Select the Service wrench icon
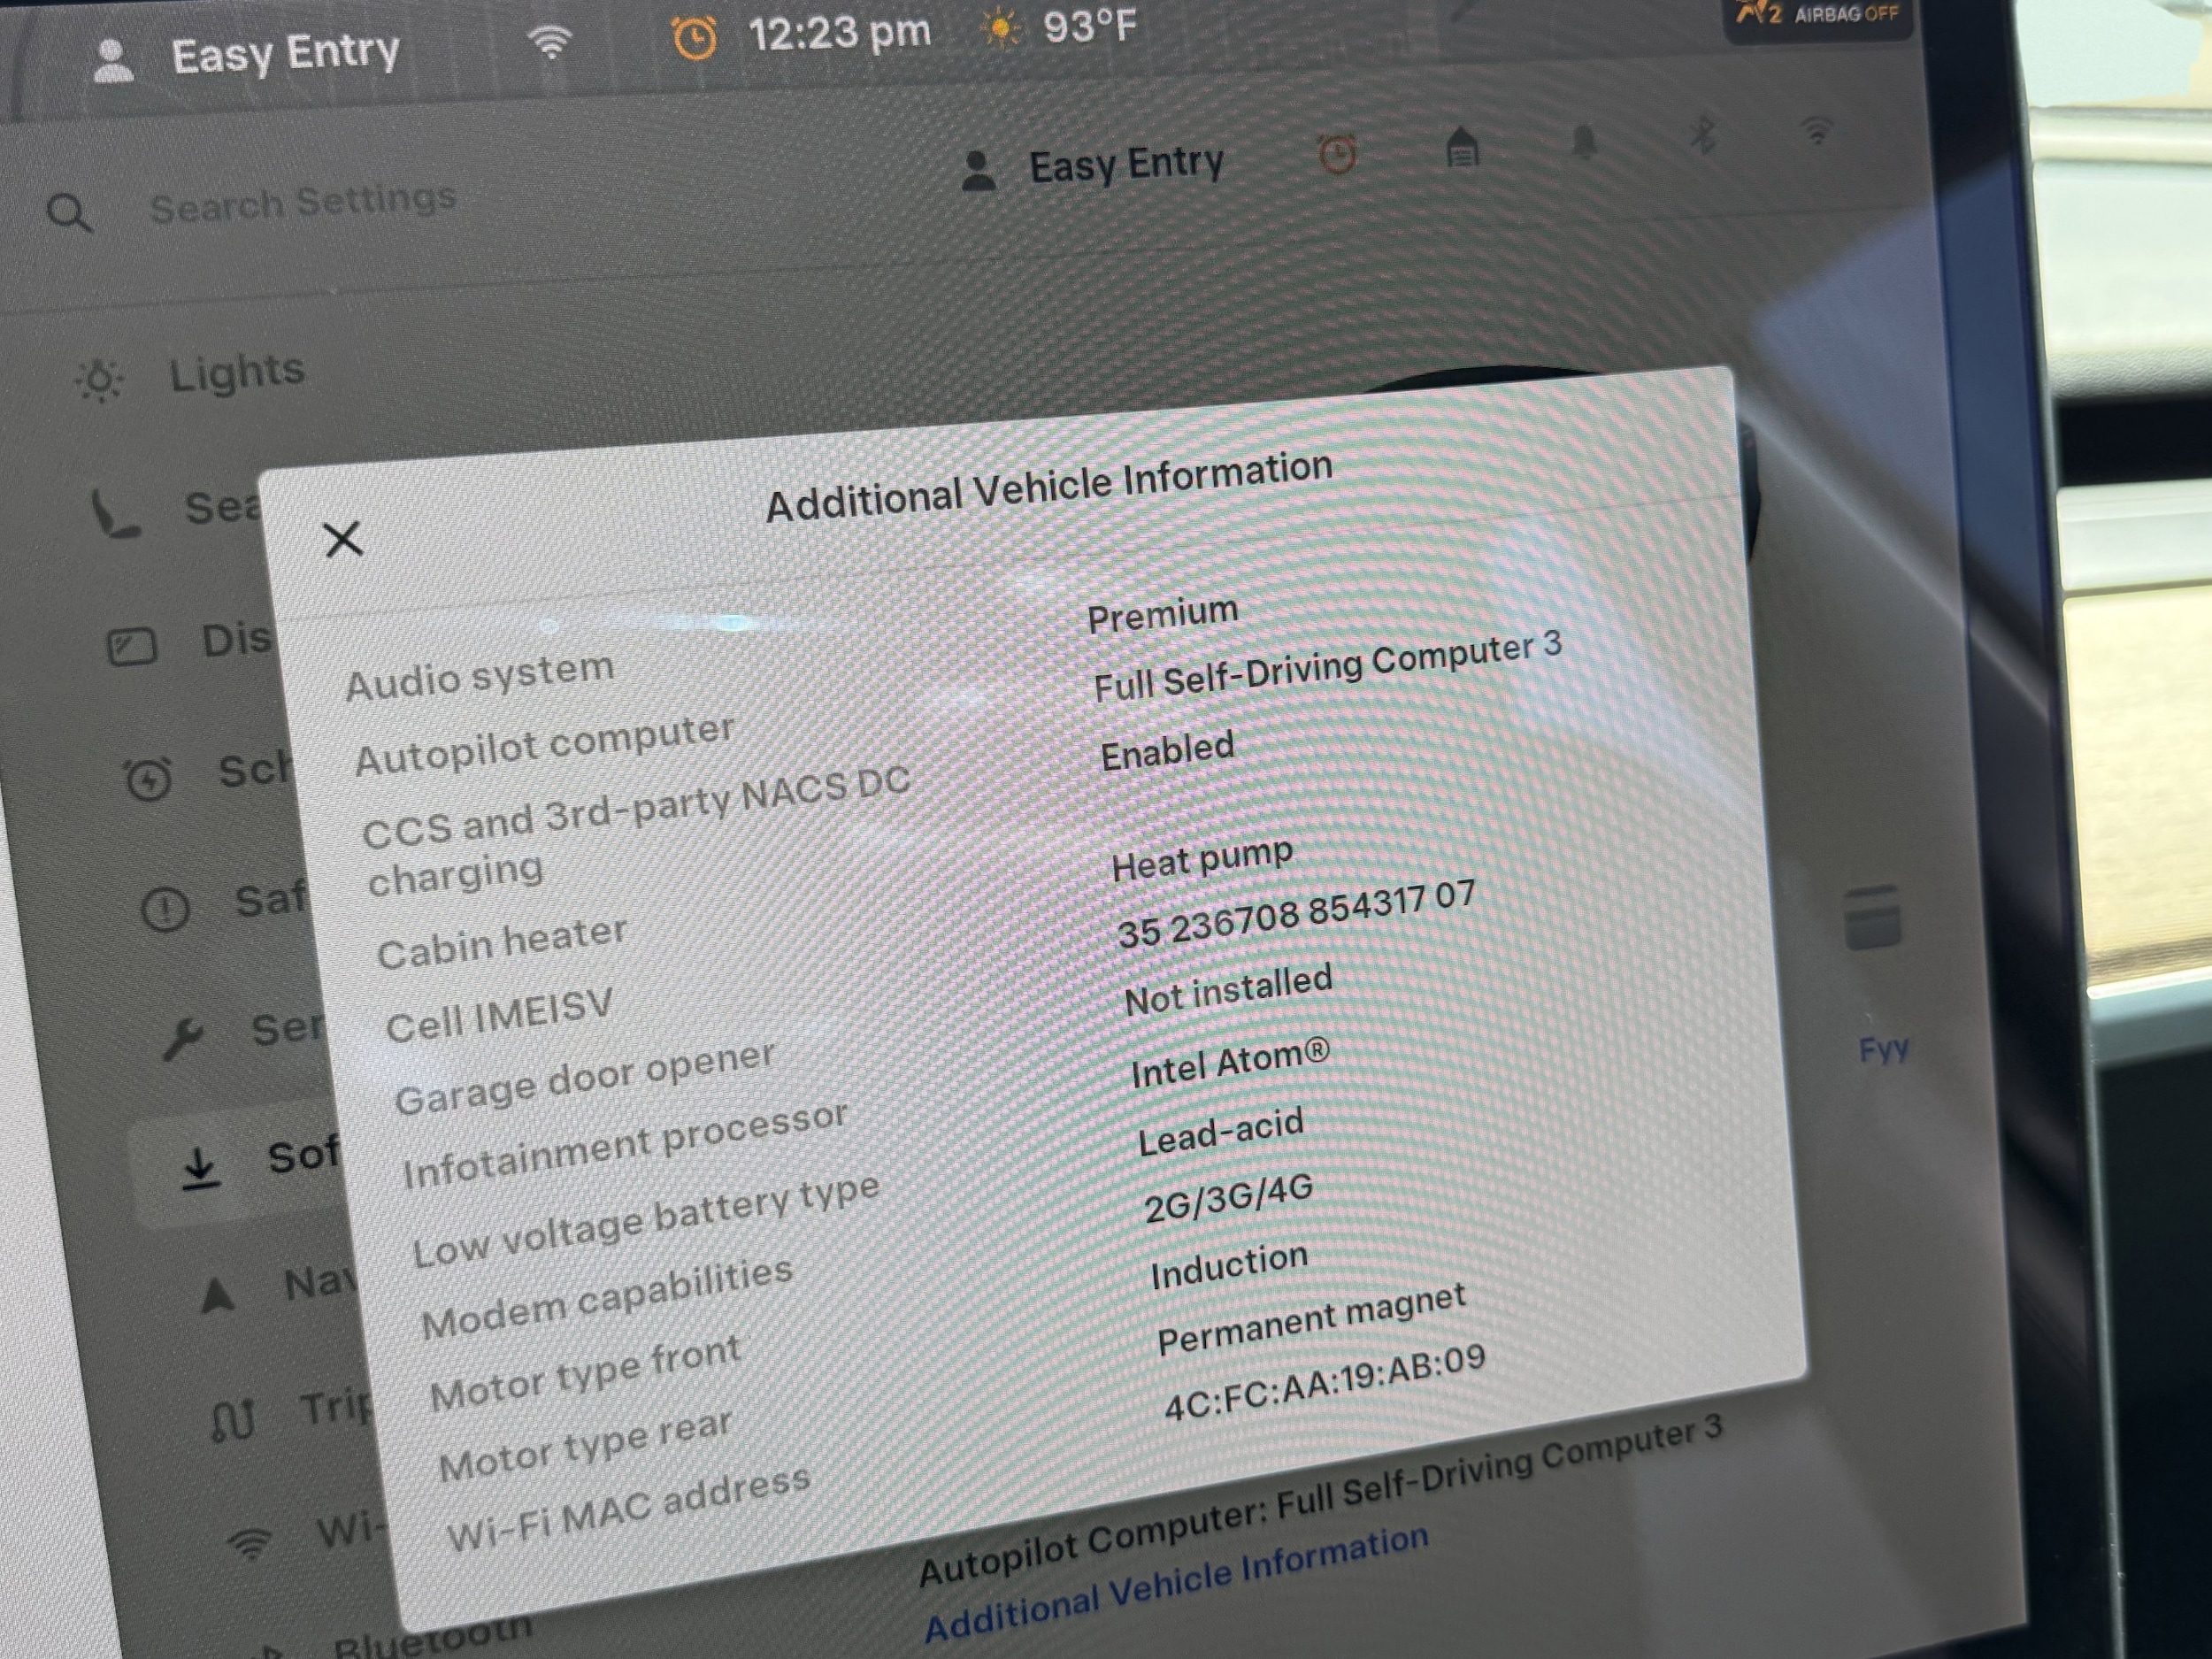 pos(183,1038)
